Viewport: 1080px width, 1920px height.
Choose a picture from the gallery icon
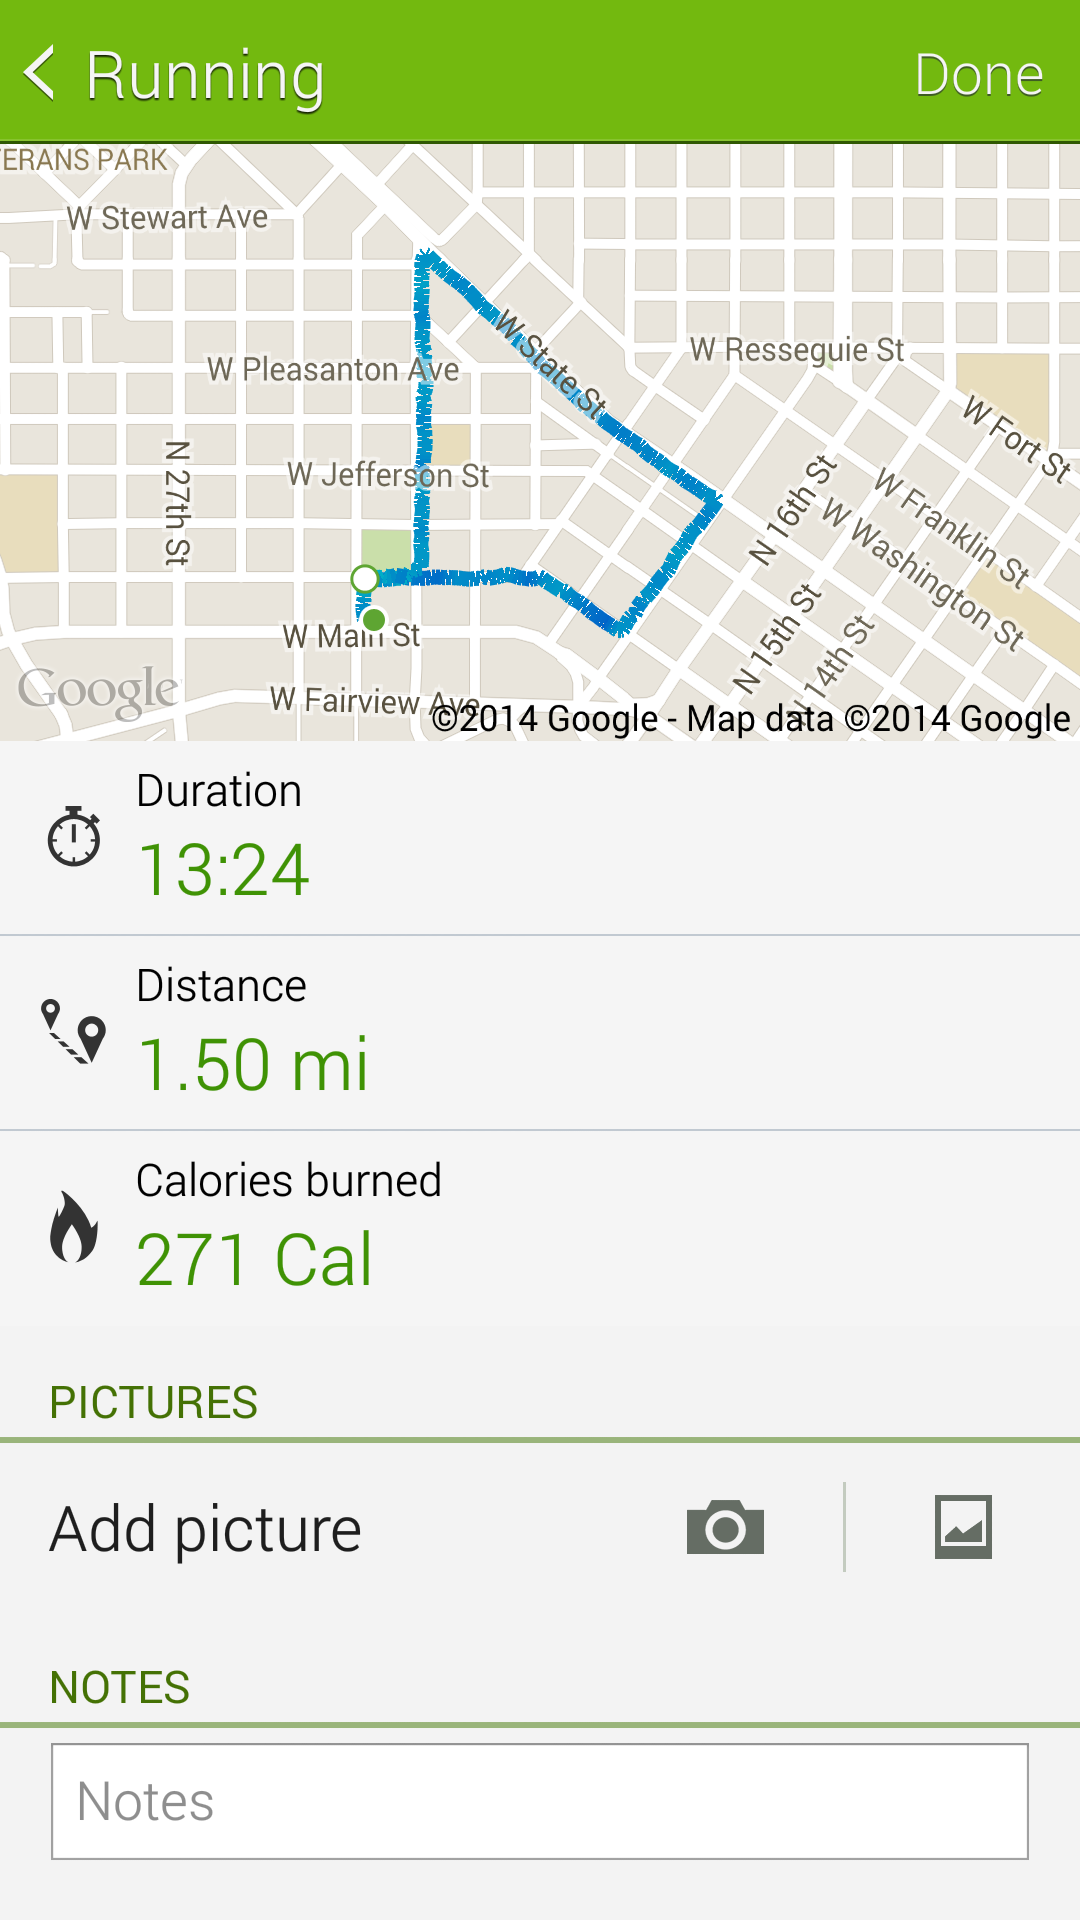click(x=963, y=1527)
